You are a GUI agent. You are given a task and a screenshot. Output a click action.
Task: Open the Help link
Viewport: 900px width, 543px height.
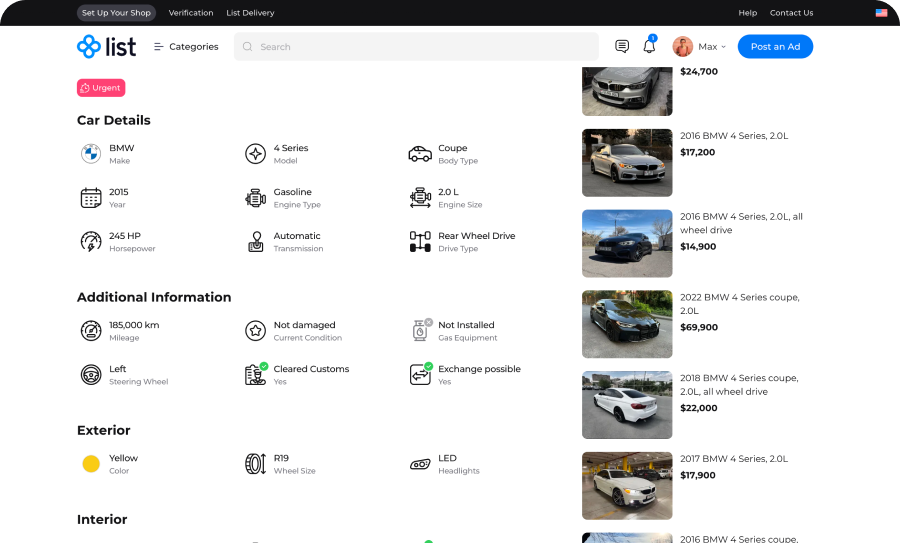coord(747,13)
